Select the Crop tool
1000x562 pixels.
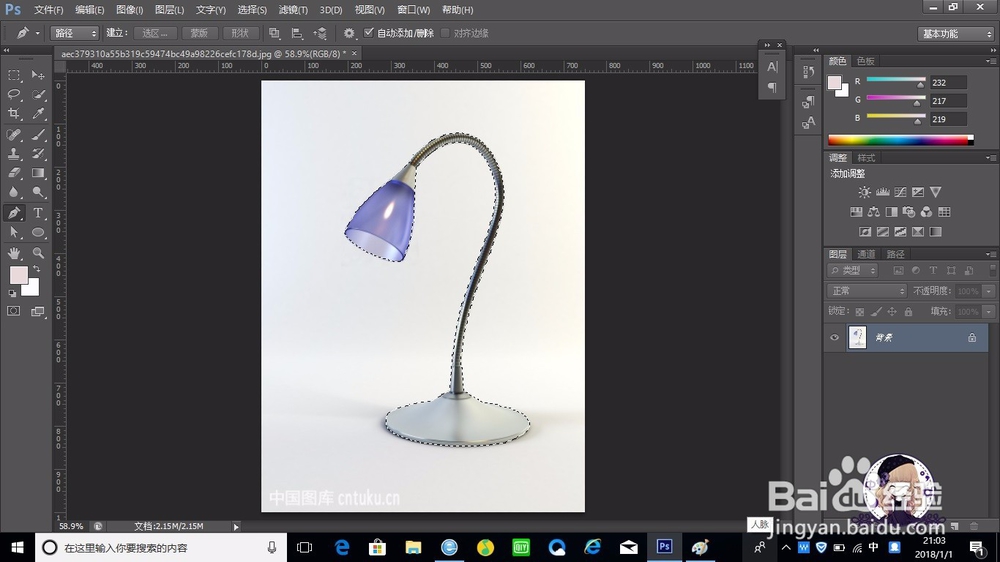click(x=13, y=114)
